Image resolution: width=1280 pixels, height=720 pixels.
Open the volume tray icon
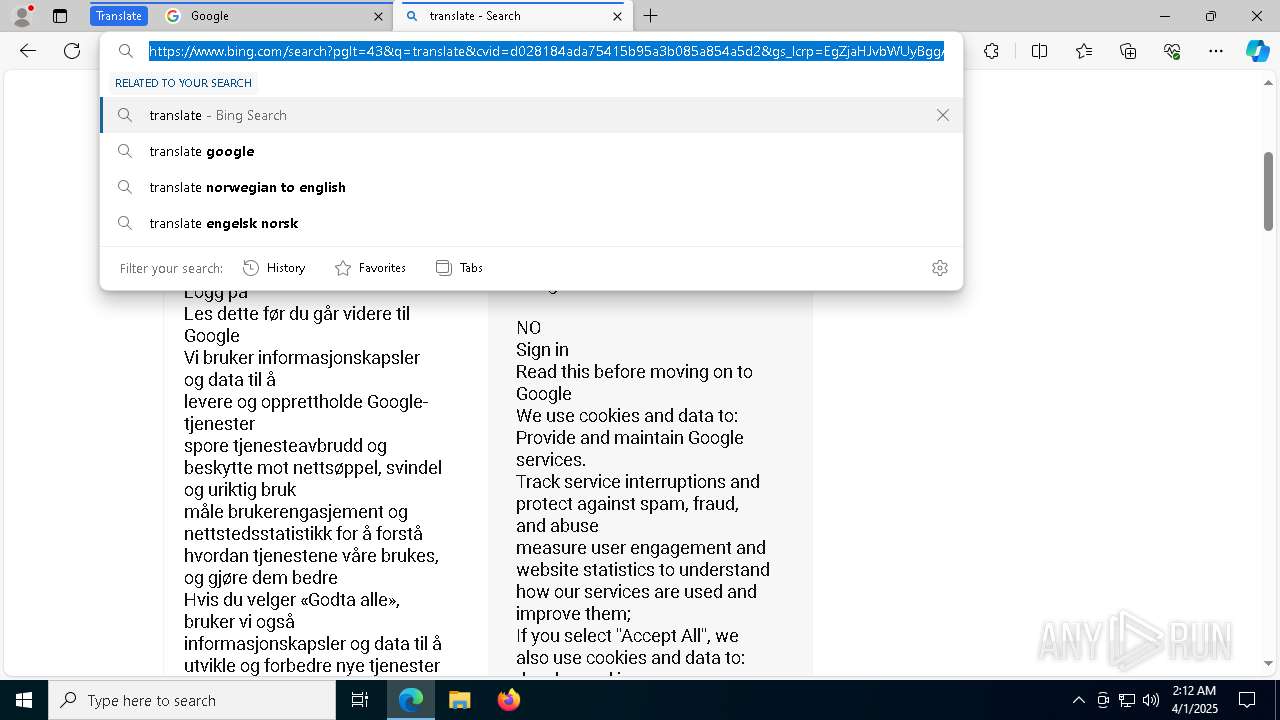point(1151,700)
